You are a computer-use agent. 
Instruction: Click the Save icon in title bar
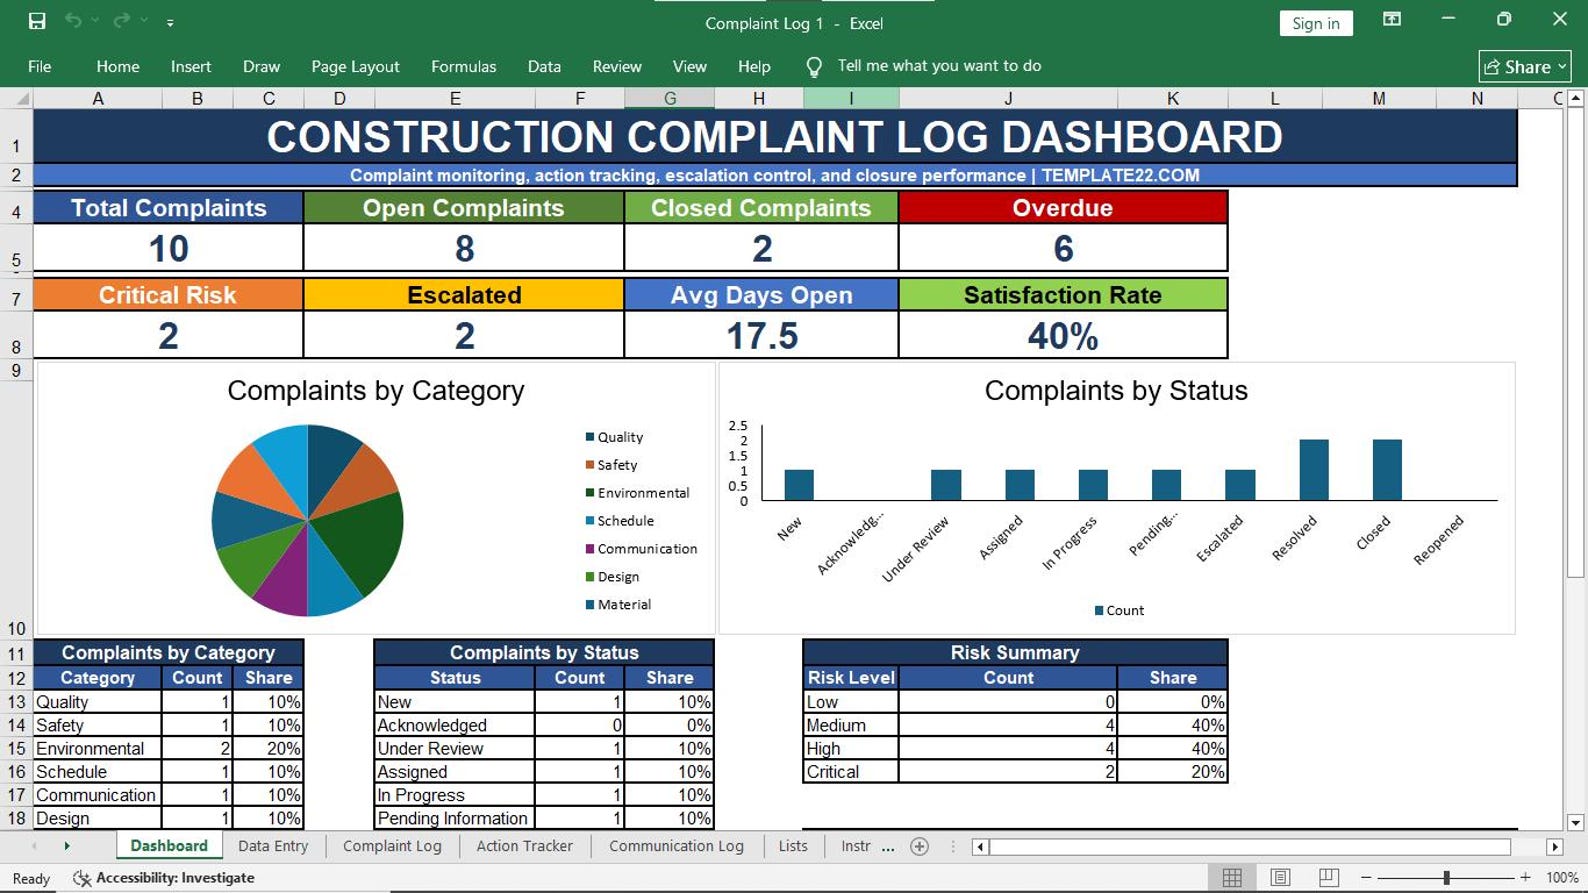[37, 21]
